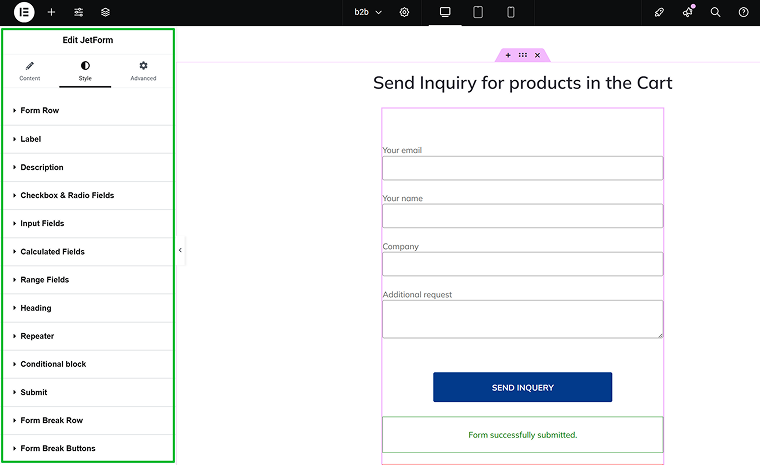
Task: Expand the Range Fields section
Action: [88, 280]
